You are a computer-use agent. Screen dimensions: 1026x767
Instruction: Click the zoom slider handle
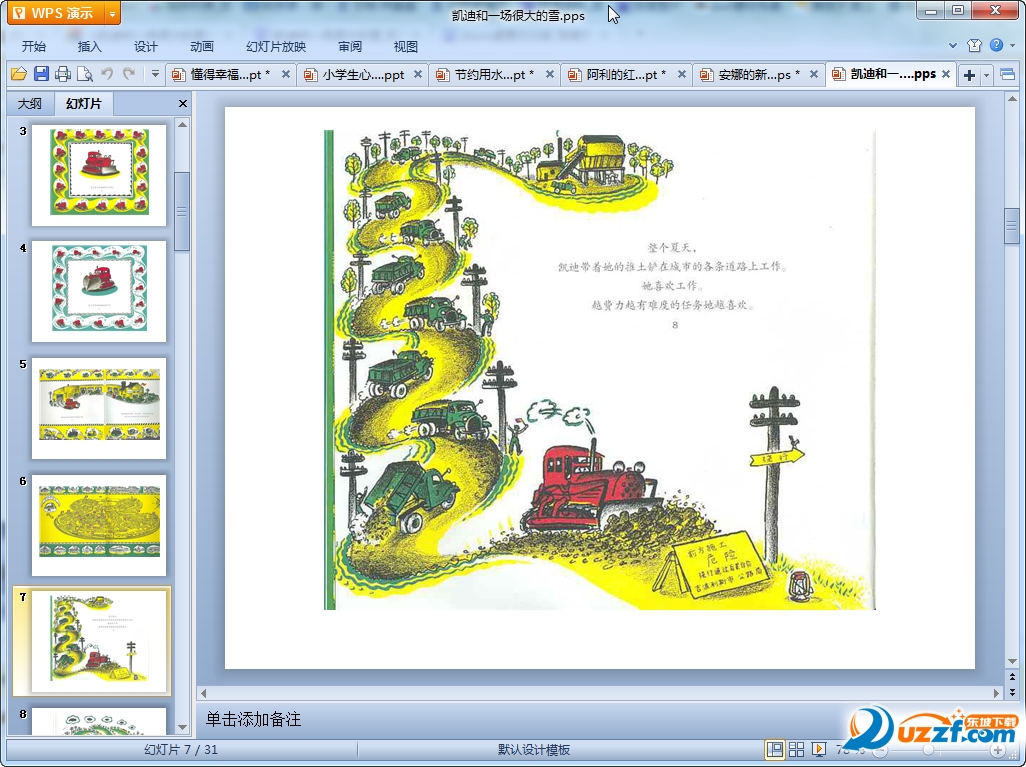click(929, 750)
